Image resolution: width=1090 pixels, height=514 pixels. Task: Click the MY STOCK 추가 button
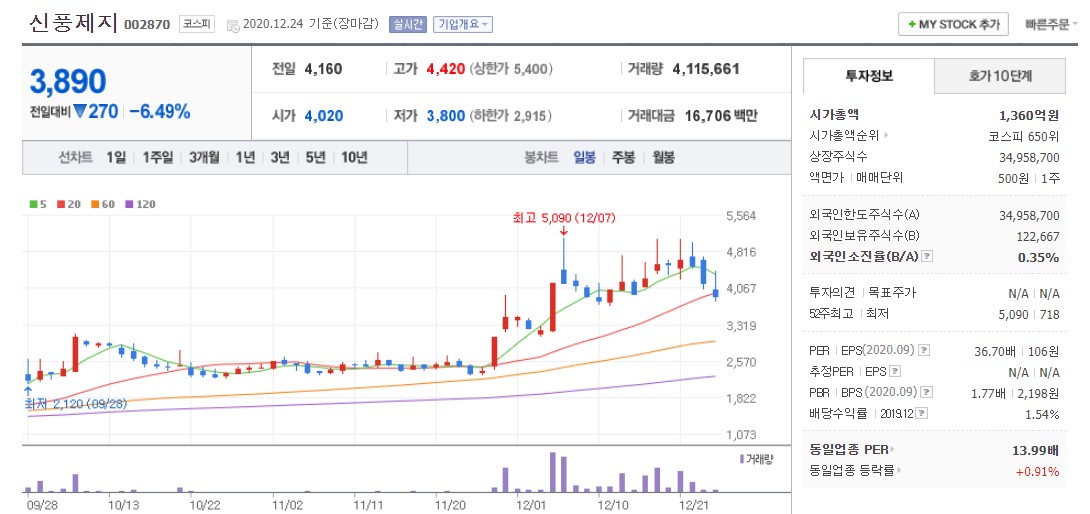pyautogui.click(x=952, y=24)
